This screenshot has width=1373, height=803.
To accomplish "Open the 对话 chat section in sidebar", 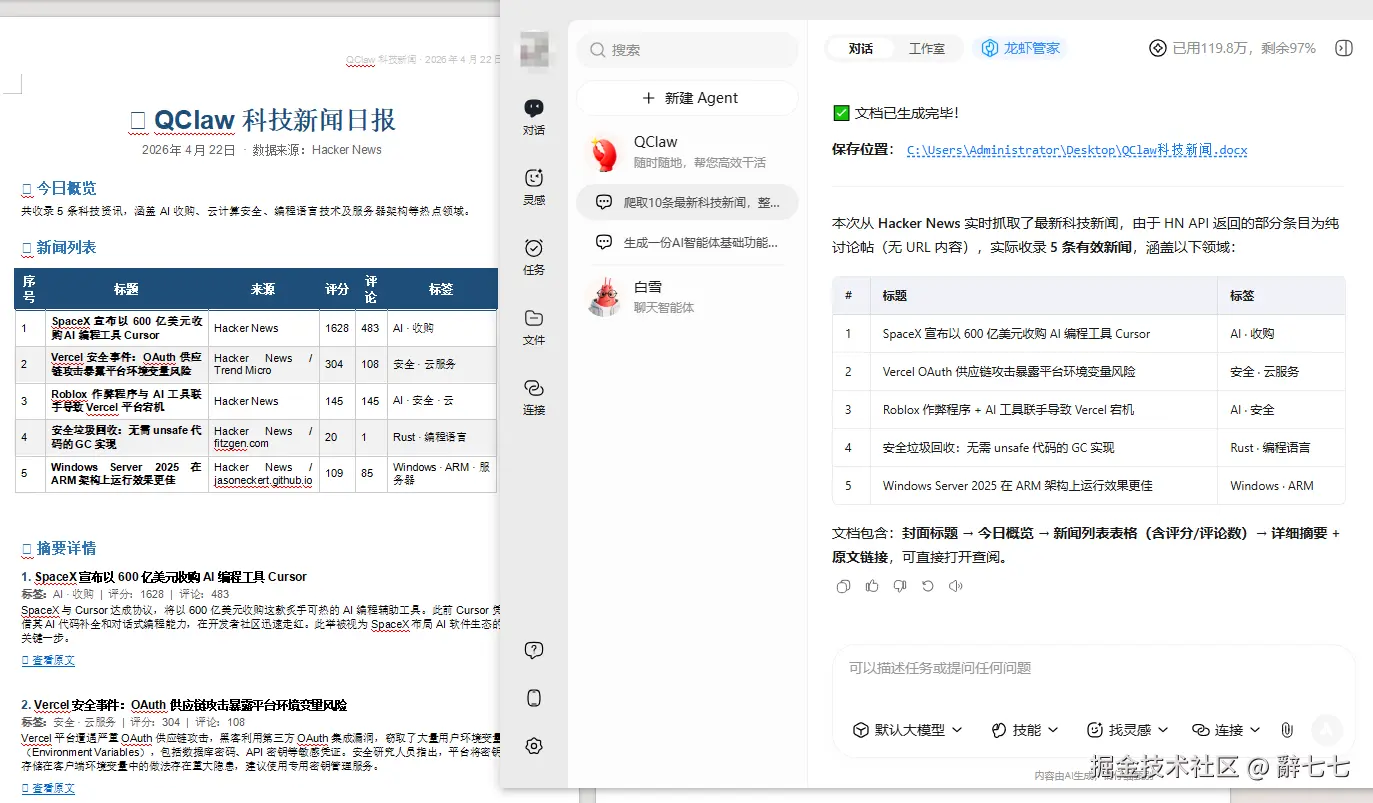I will click(534, 117).
